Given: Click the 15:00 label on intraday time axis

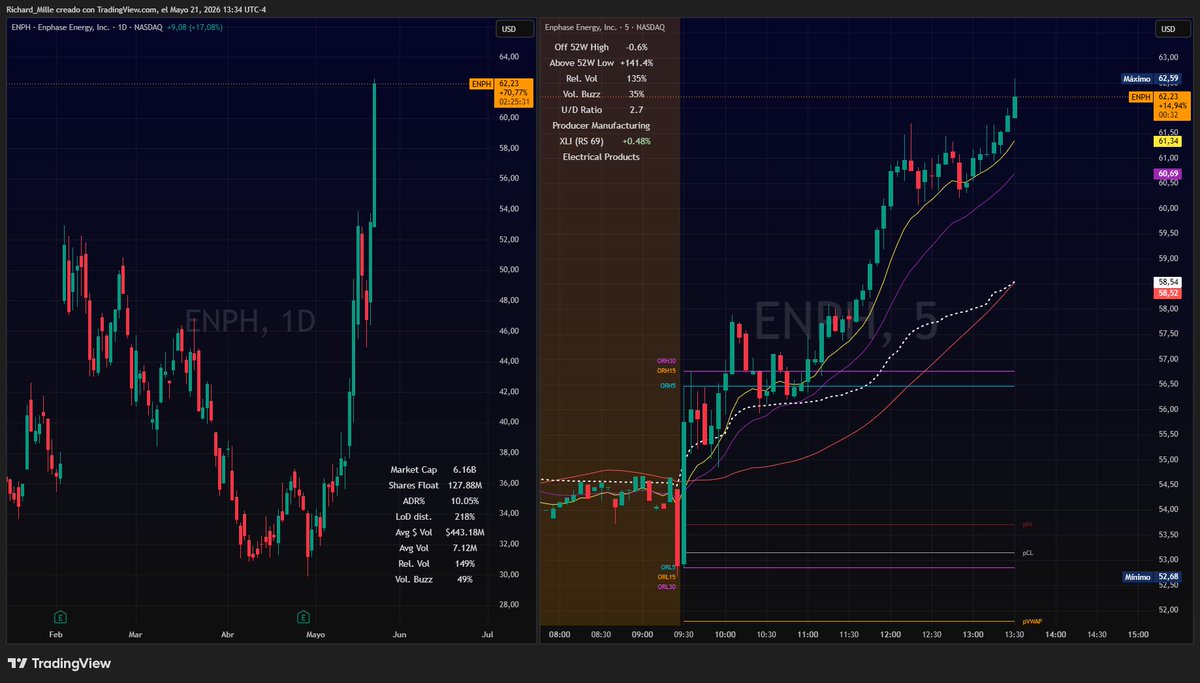Looking at the screenshot, I should click(1137, 635).
